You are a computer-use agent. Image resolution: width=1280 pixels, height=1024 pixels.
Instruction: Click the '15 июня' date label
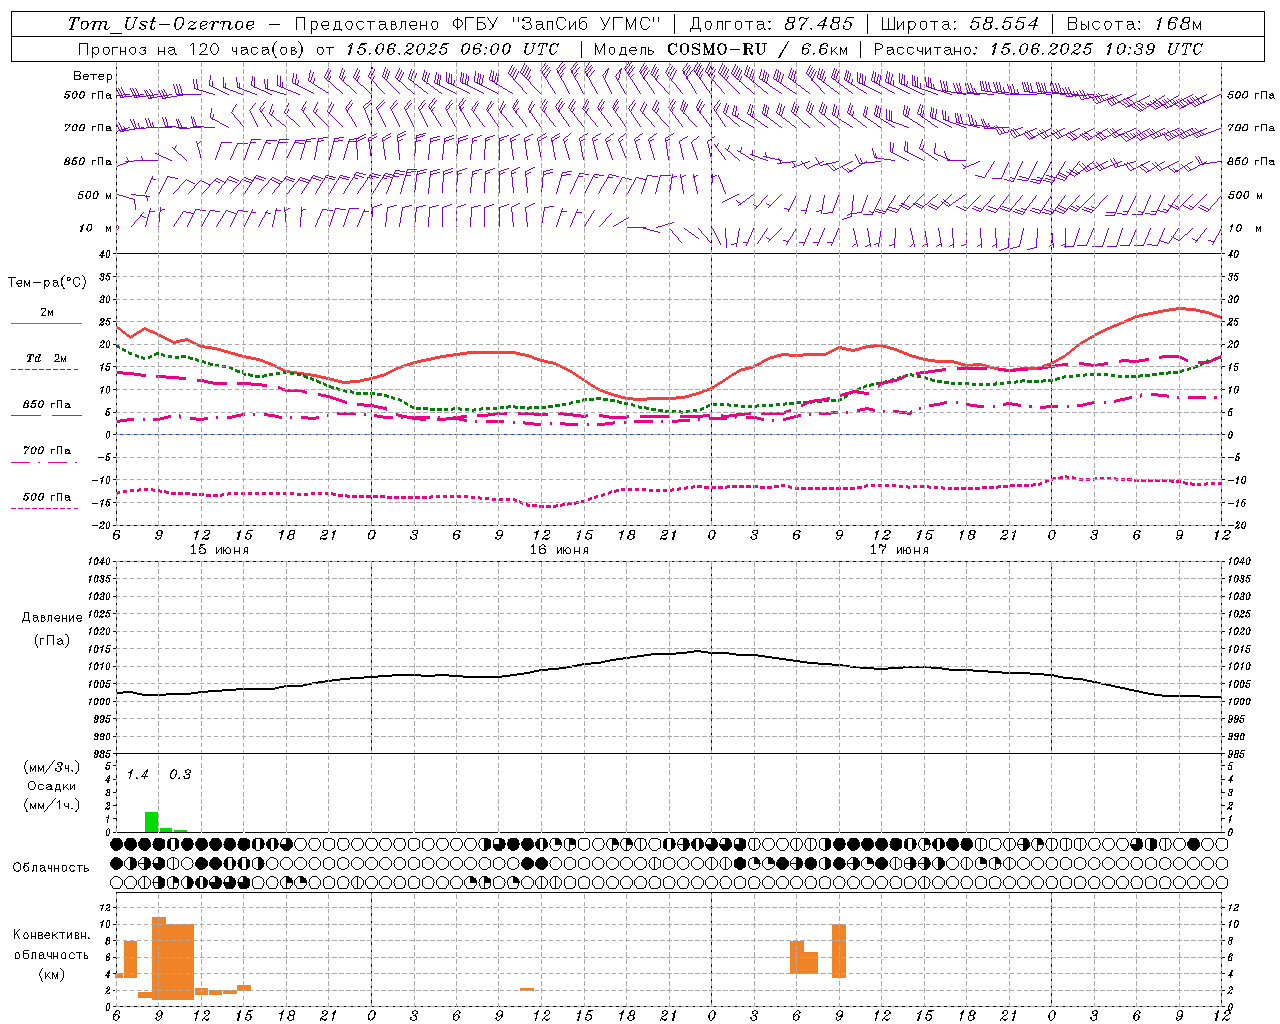coord(219,550)
